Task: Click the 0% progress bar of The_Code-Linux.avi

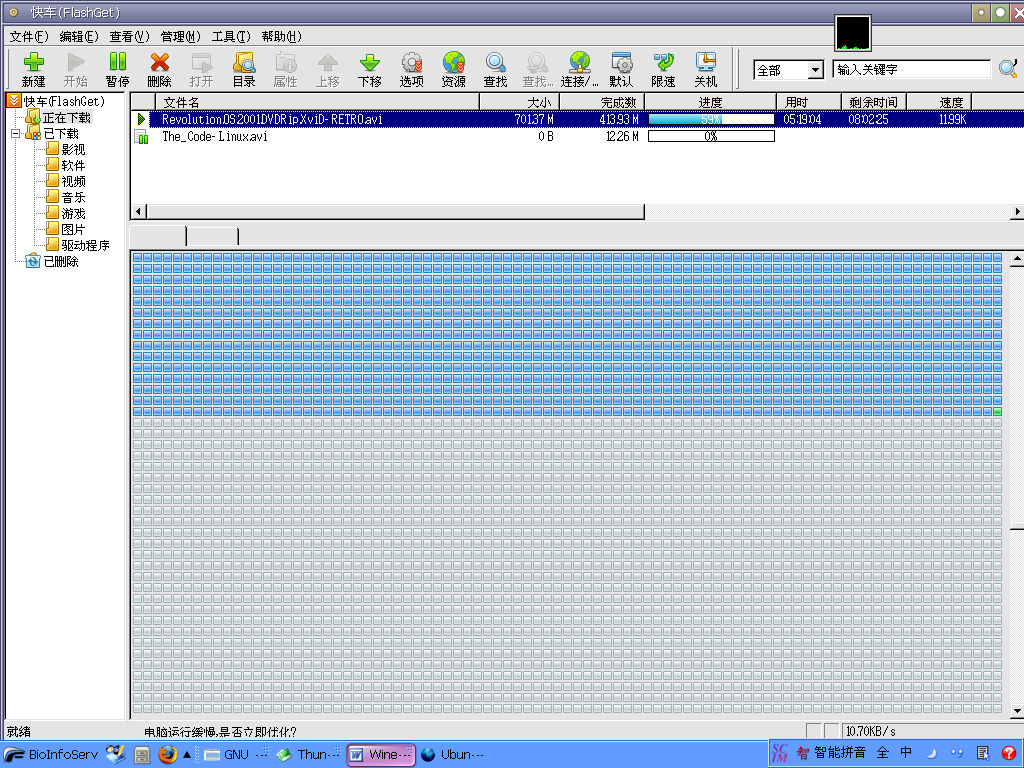Action: coord(711,136)
